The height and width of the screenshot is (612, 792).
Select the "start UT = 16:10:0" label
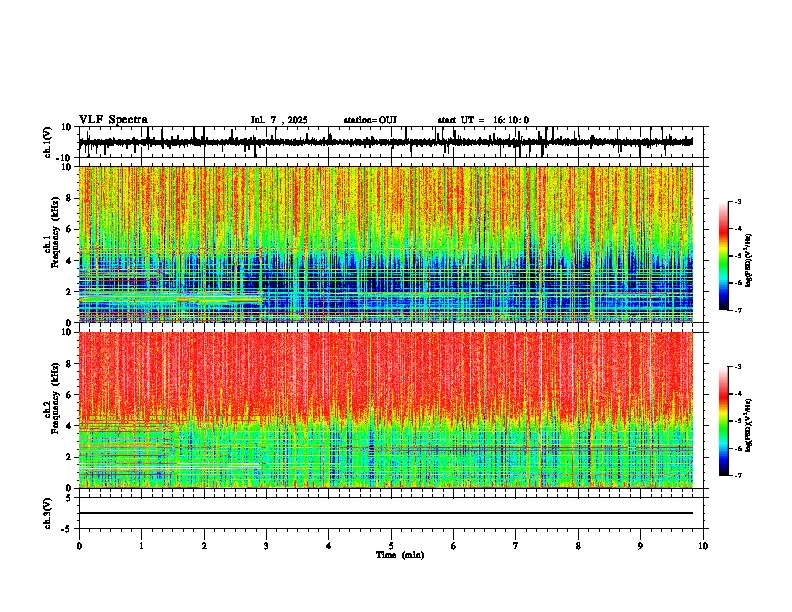(483, 120)
